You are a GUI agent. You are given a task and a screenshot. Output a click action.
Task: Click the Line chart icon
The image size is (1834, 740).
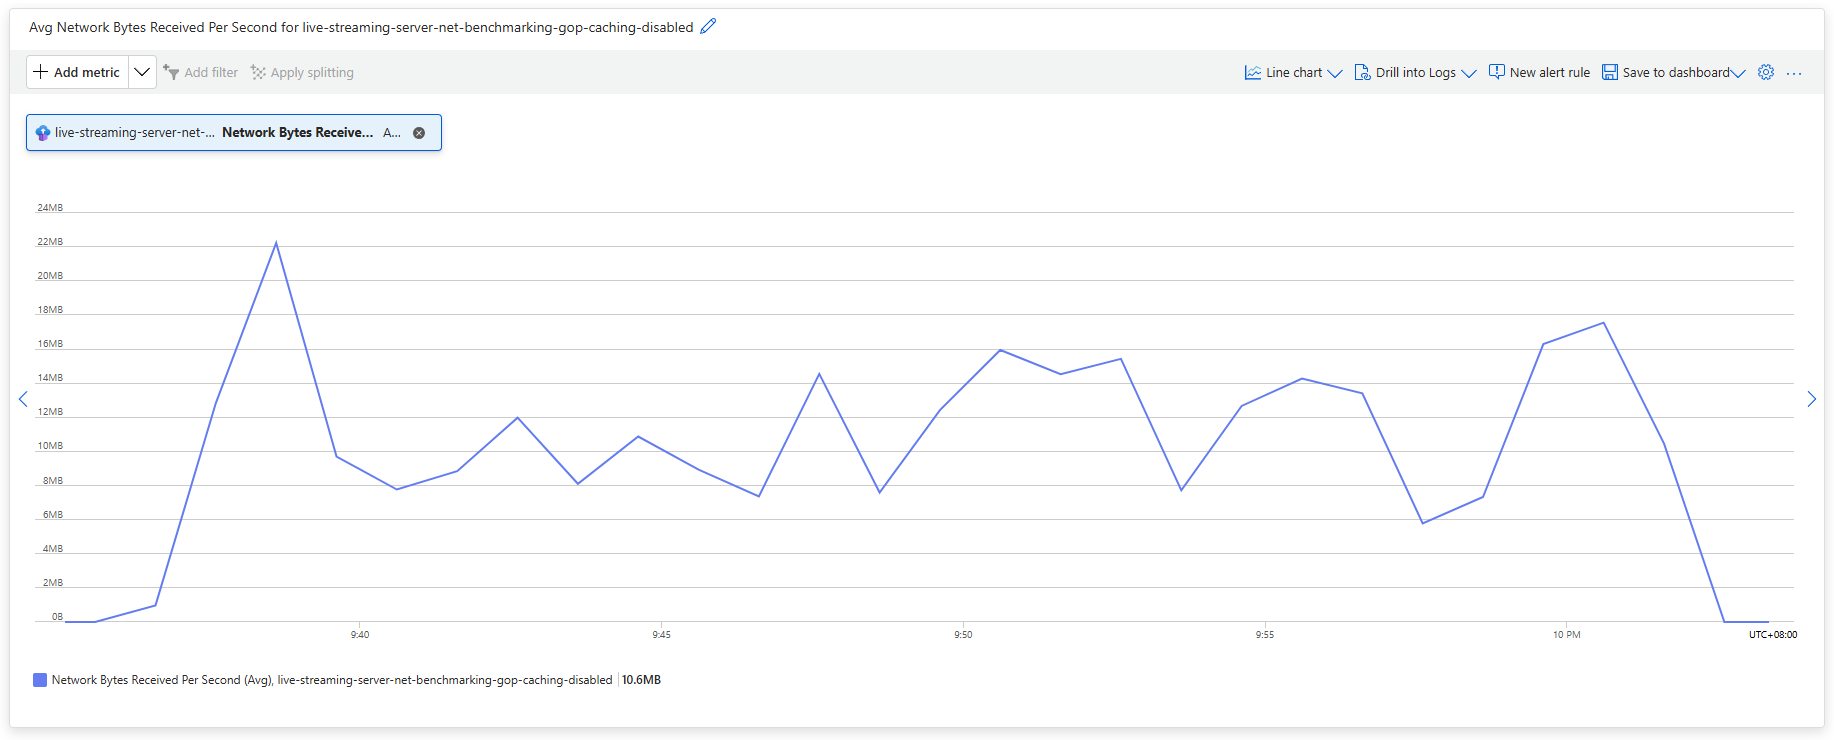point(1253,72)
